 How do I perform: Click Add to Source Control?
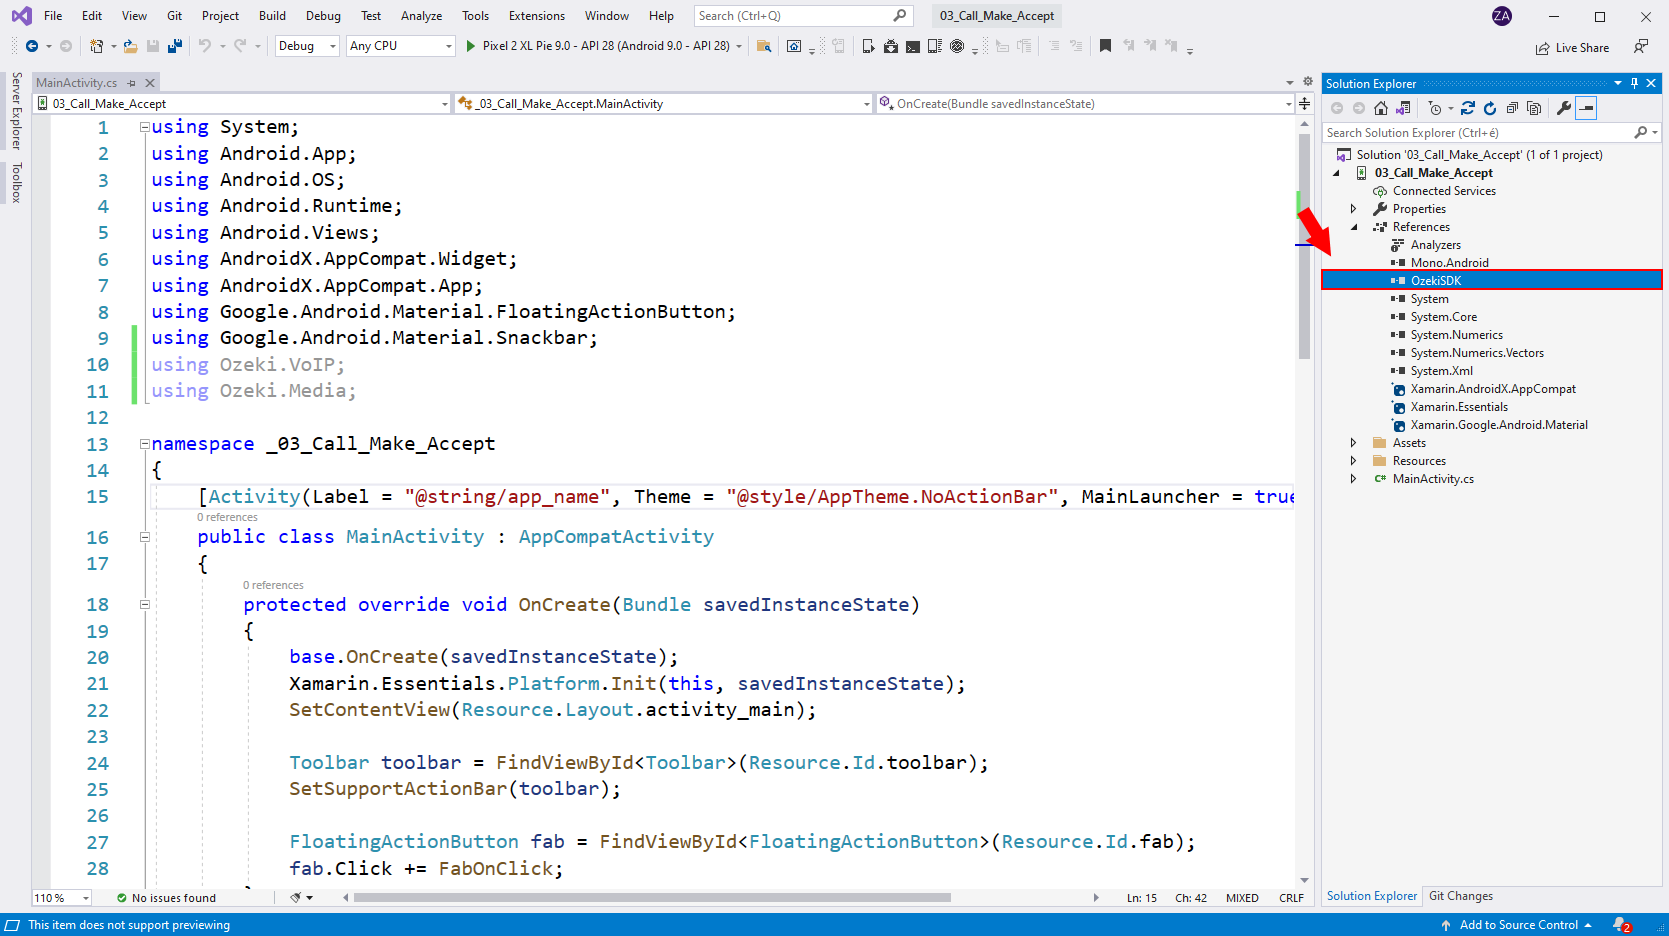(x=1516, y=924)
